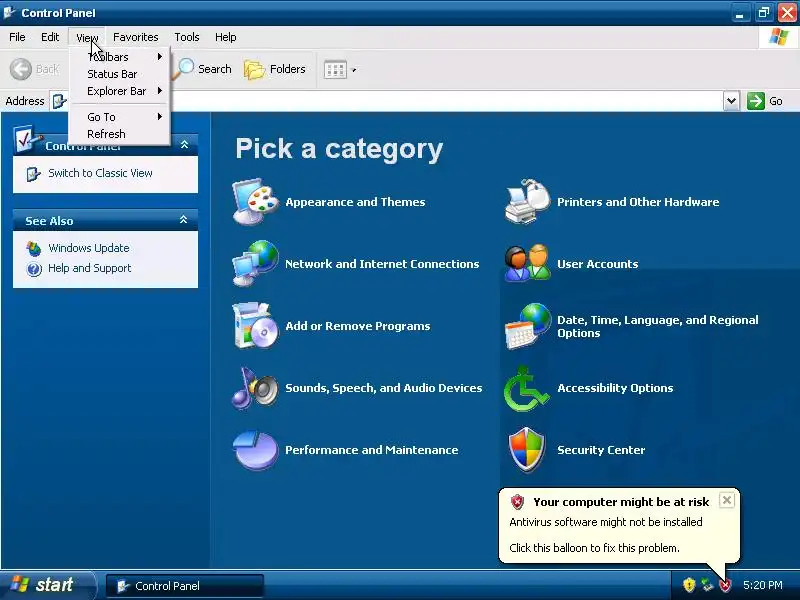
Task: Click the Switch to Classic View icon
Action: 33,174
